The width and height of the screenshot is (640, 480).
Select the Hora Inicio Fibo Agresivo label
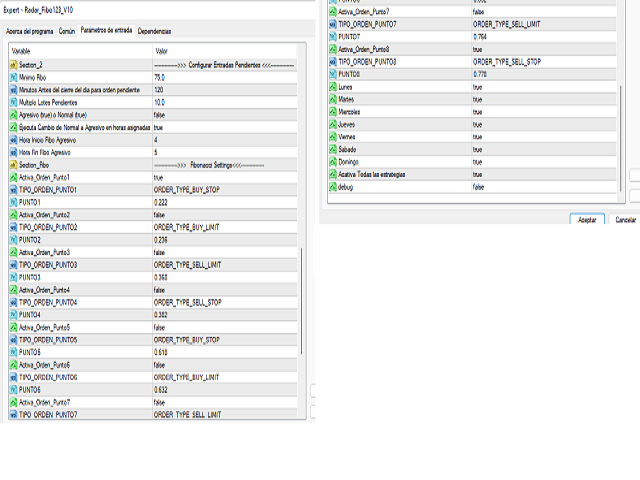[x=47, y=140]
